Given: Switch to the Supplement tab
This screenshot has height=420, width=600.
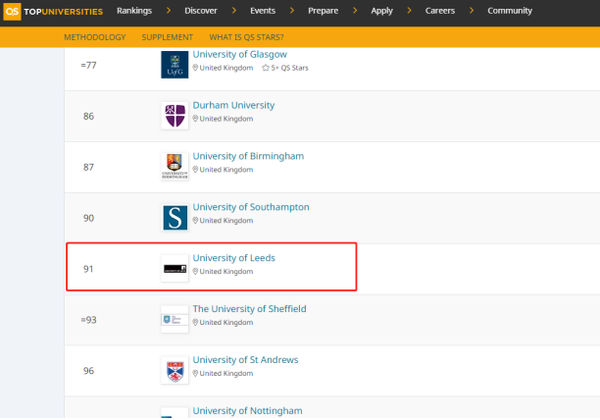Looking at the screenshot, I should pos(167,37).
